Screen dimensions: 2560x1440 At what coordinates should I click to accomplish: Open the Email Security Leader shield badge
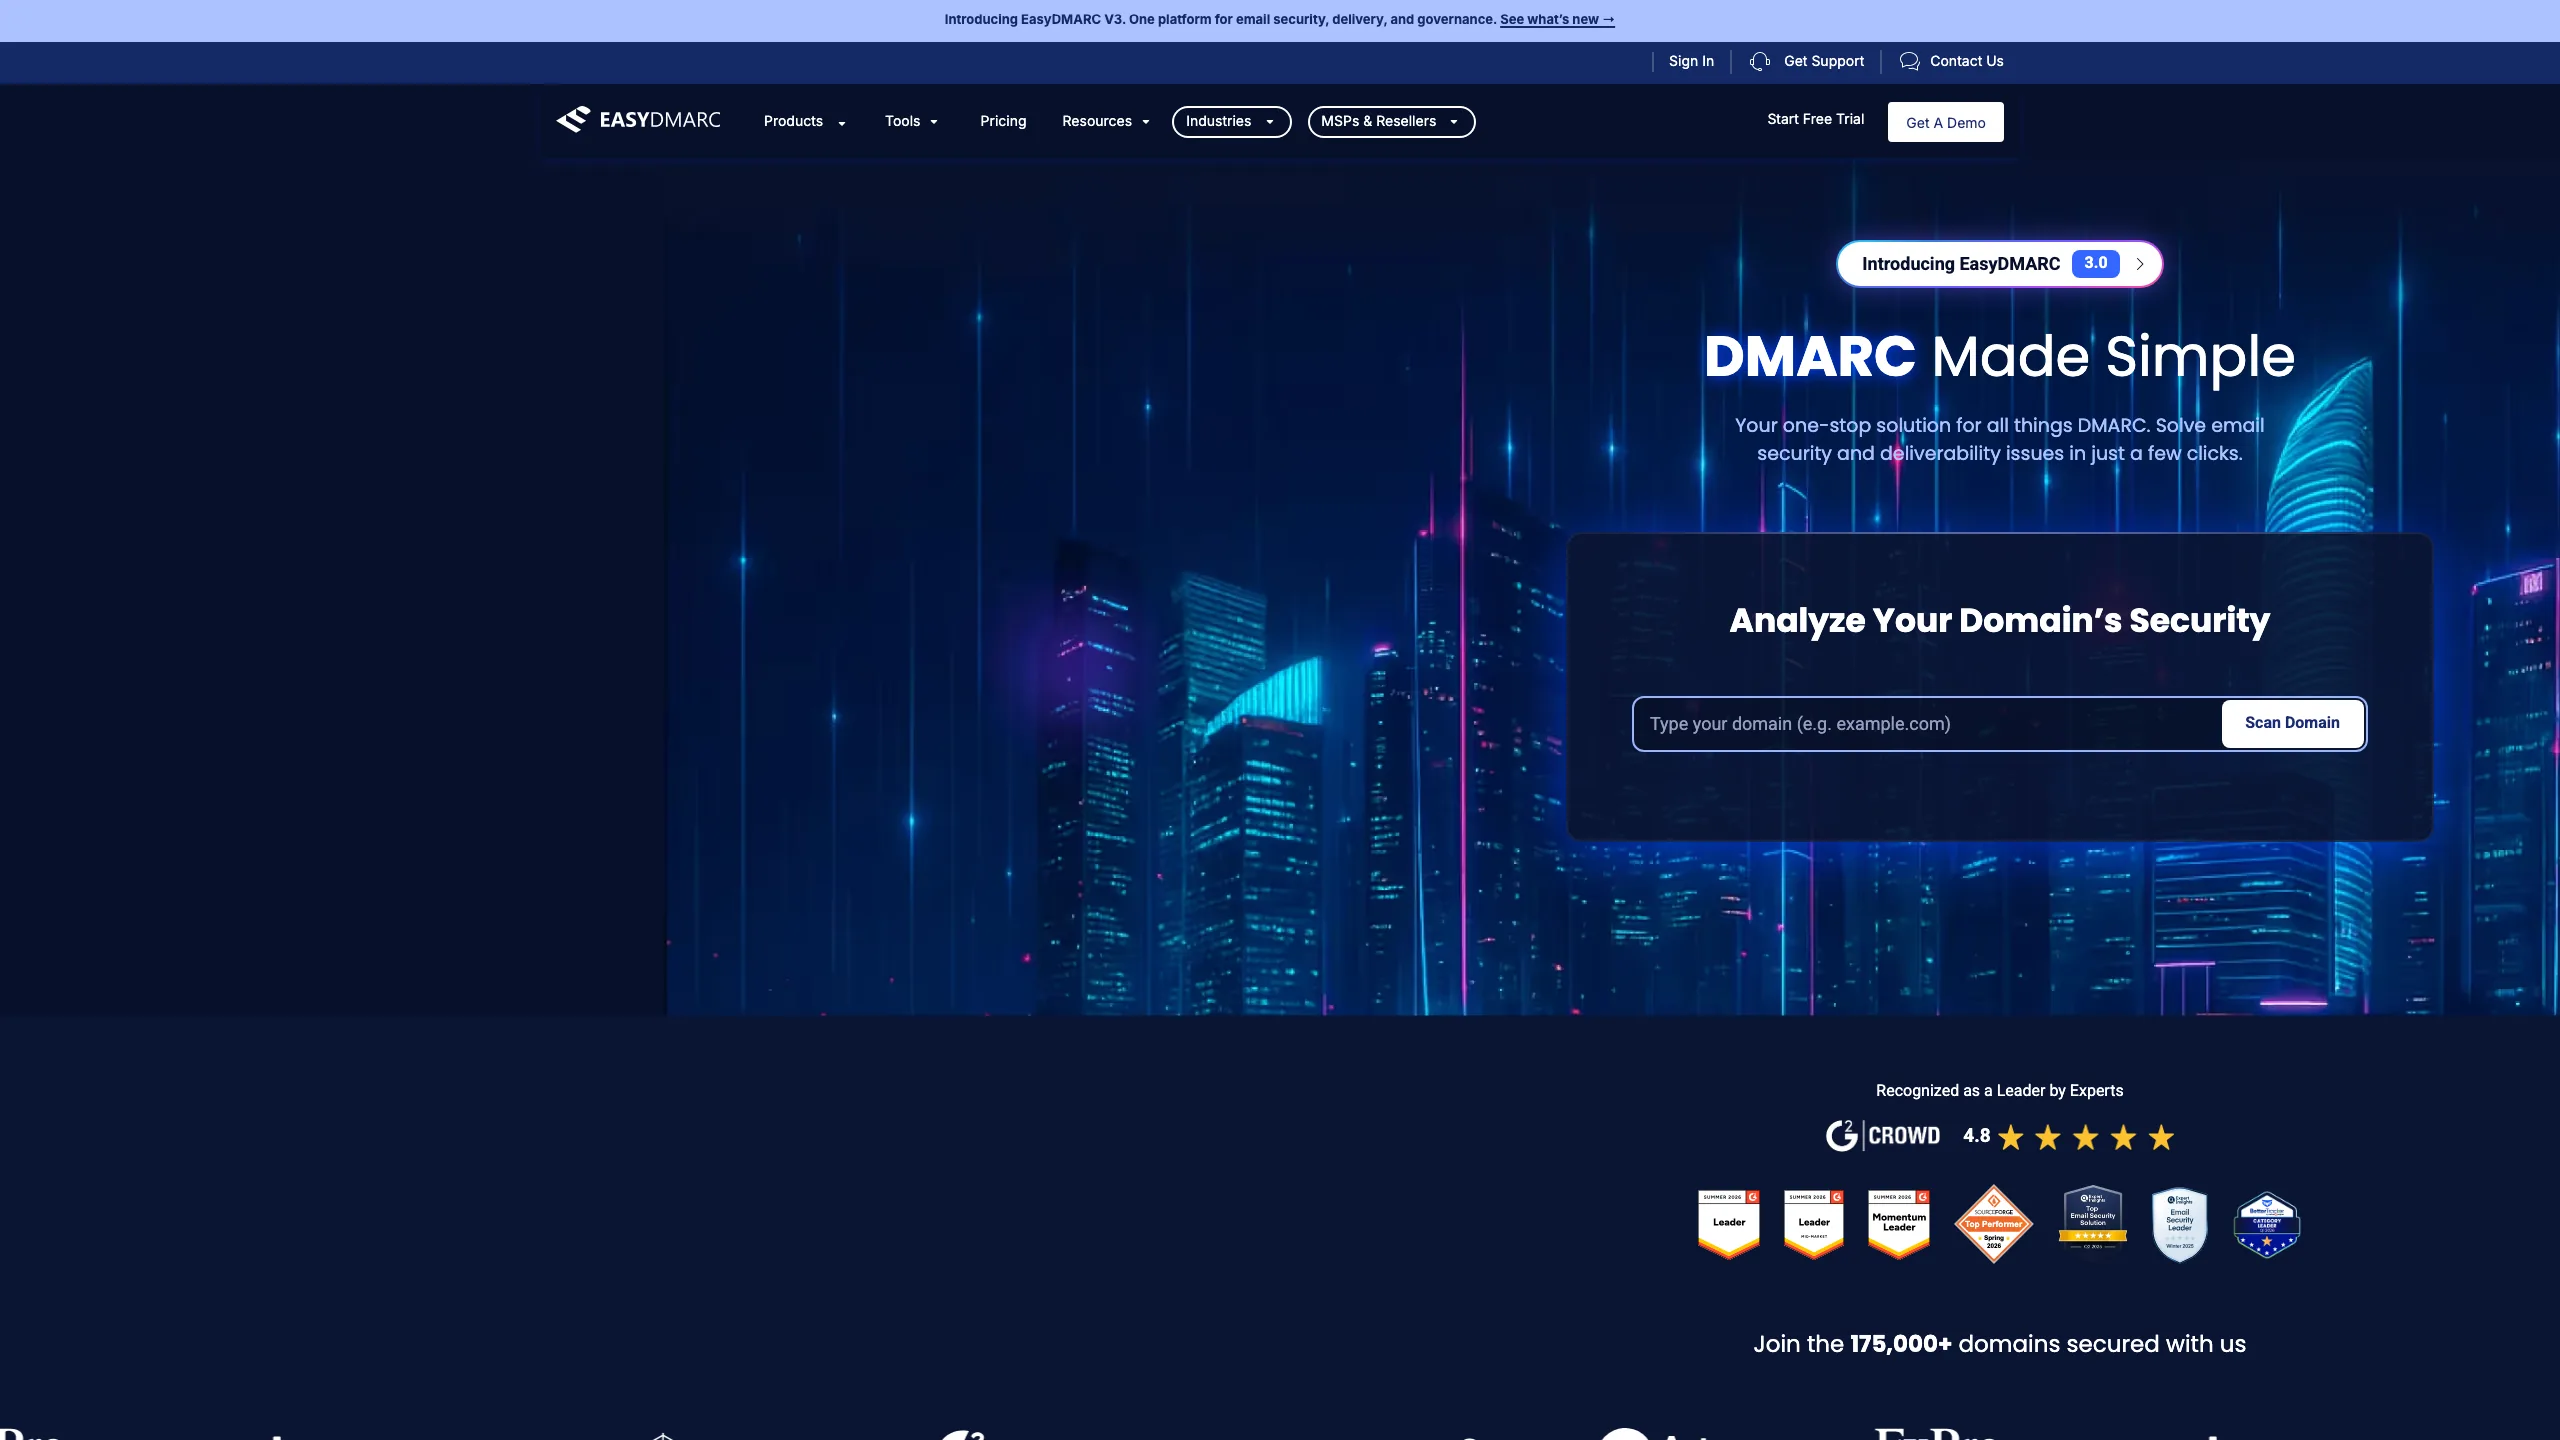pos(2180,1225)
